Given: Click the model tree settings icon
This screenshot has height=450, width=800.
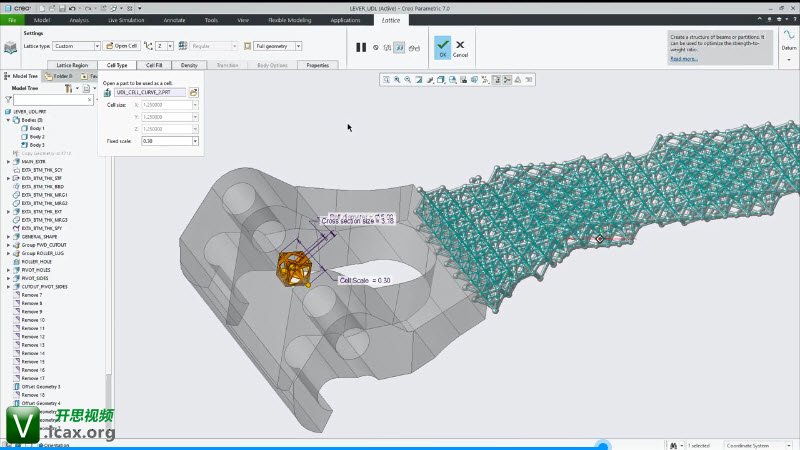Looking at the screenshot, I should pos(70,88).
